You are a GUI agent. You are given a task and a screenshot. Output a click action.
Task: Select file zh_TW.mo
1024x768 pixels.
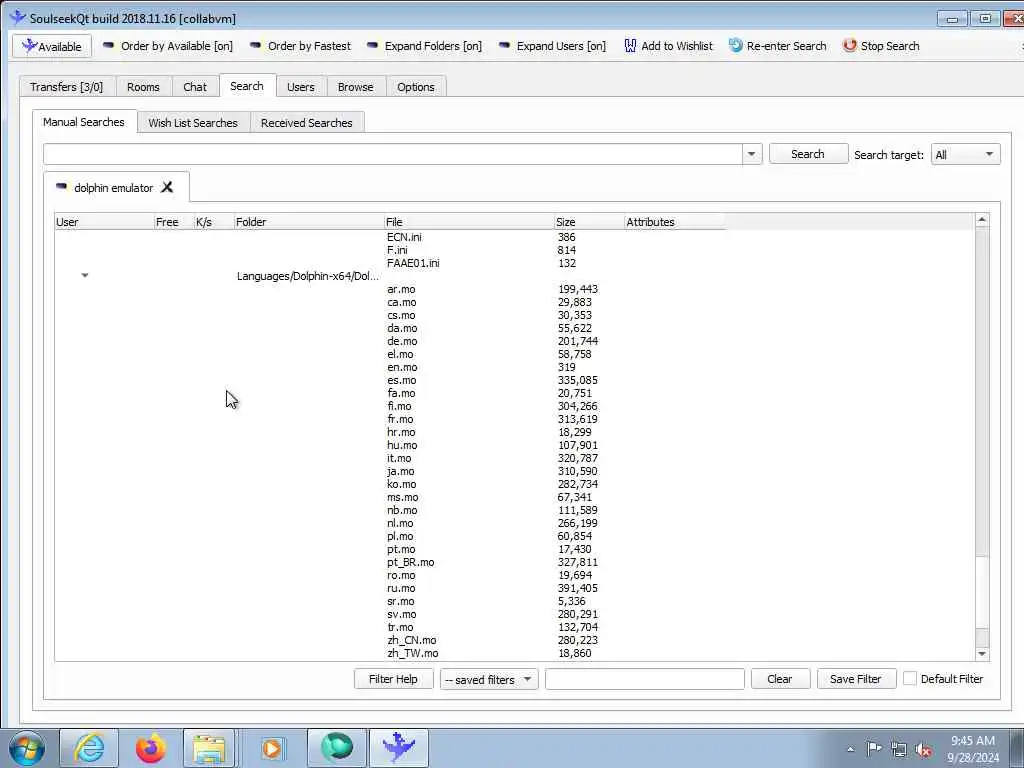413,654
